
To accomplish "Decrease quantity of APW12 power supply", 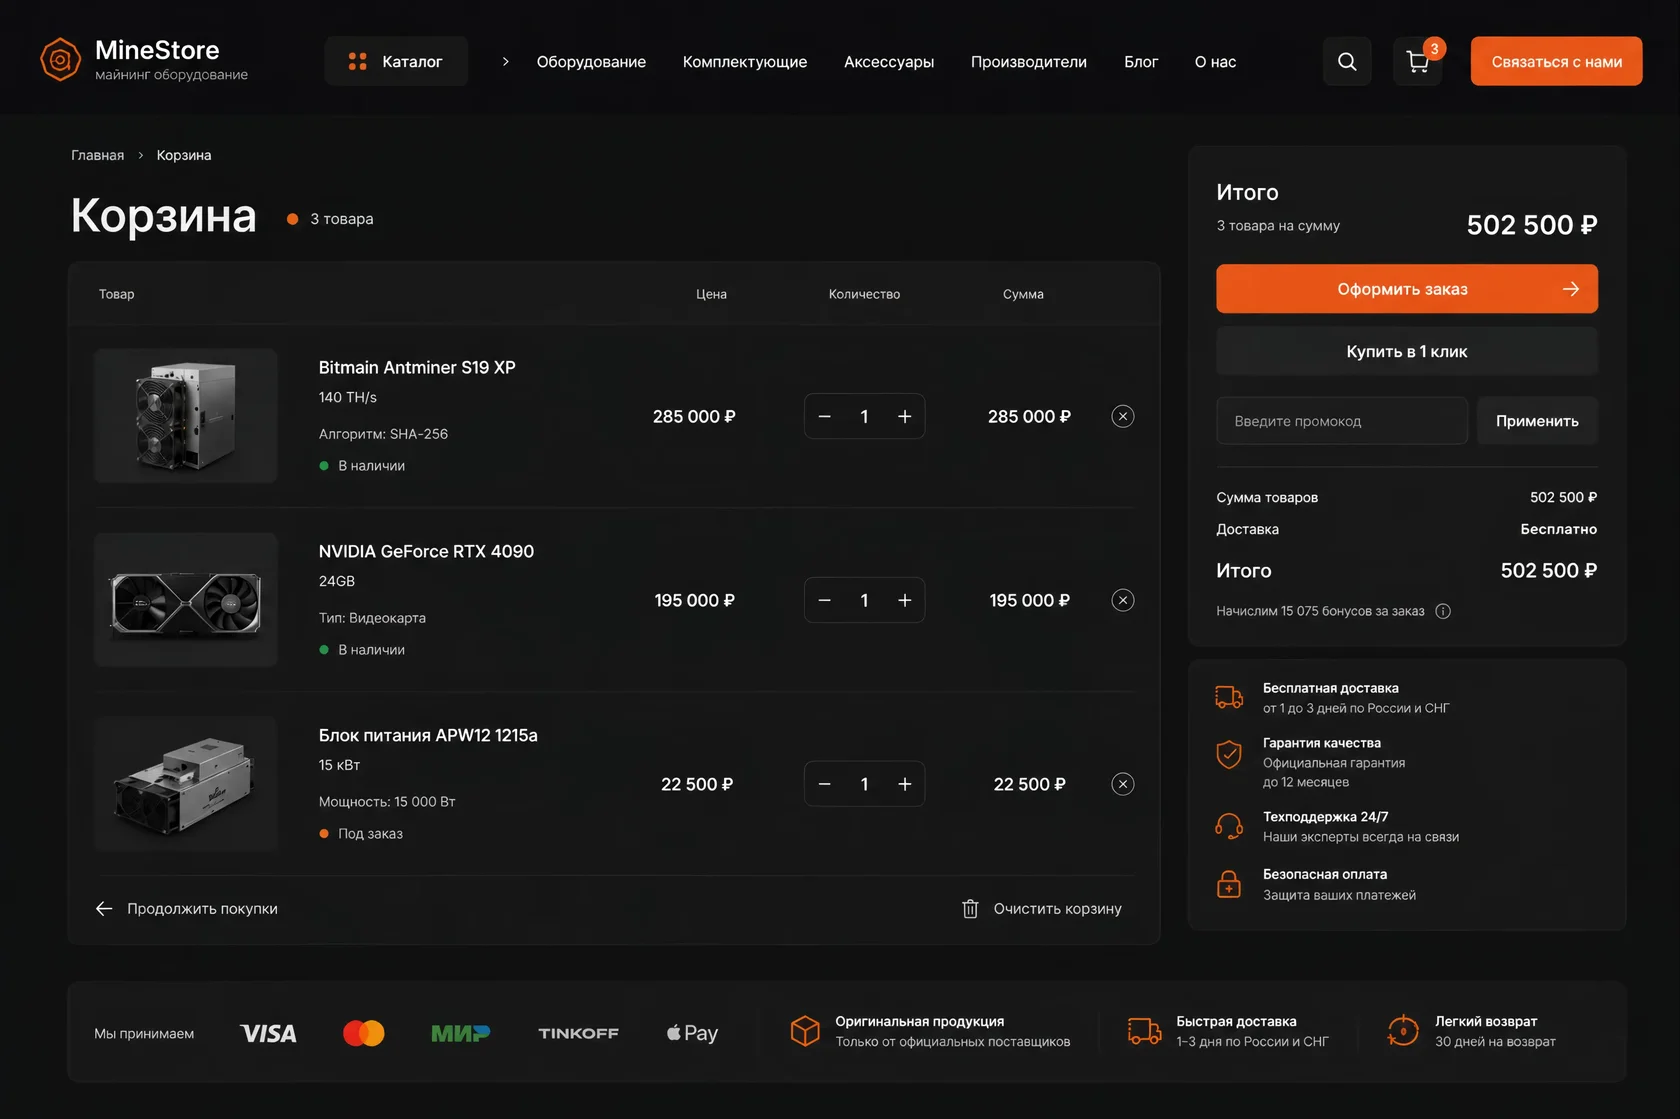I will click(825, 784).
